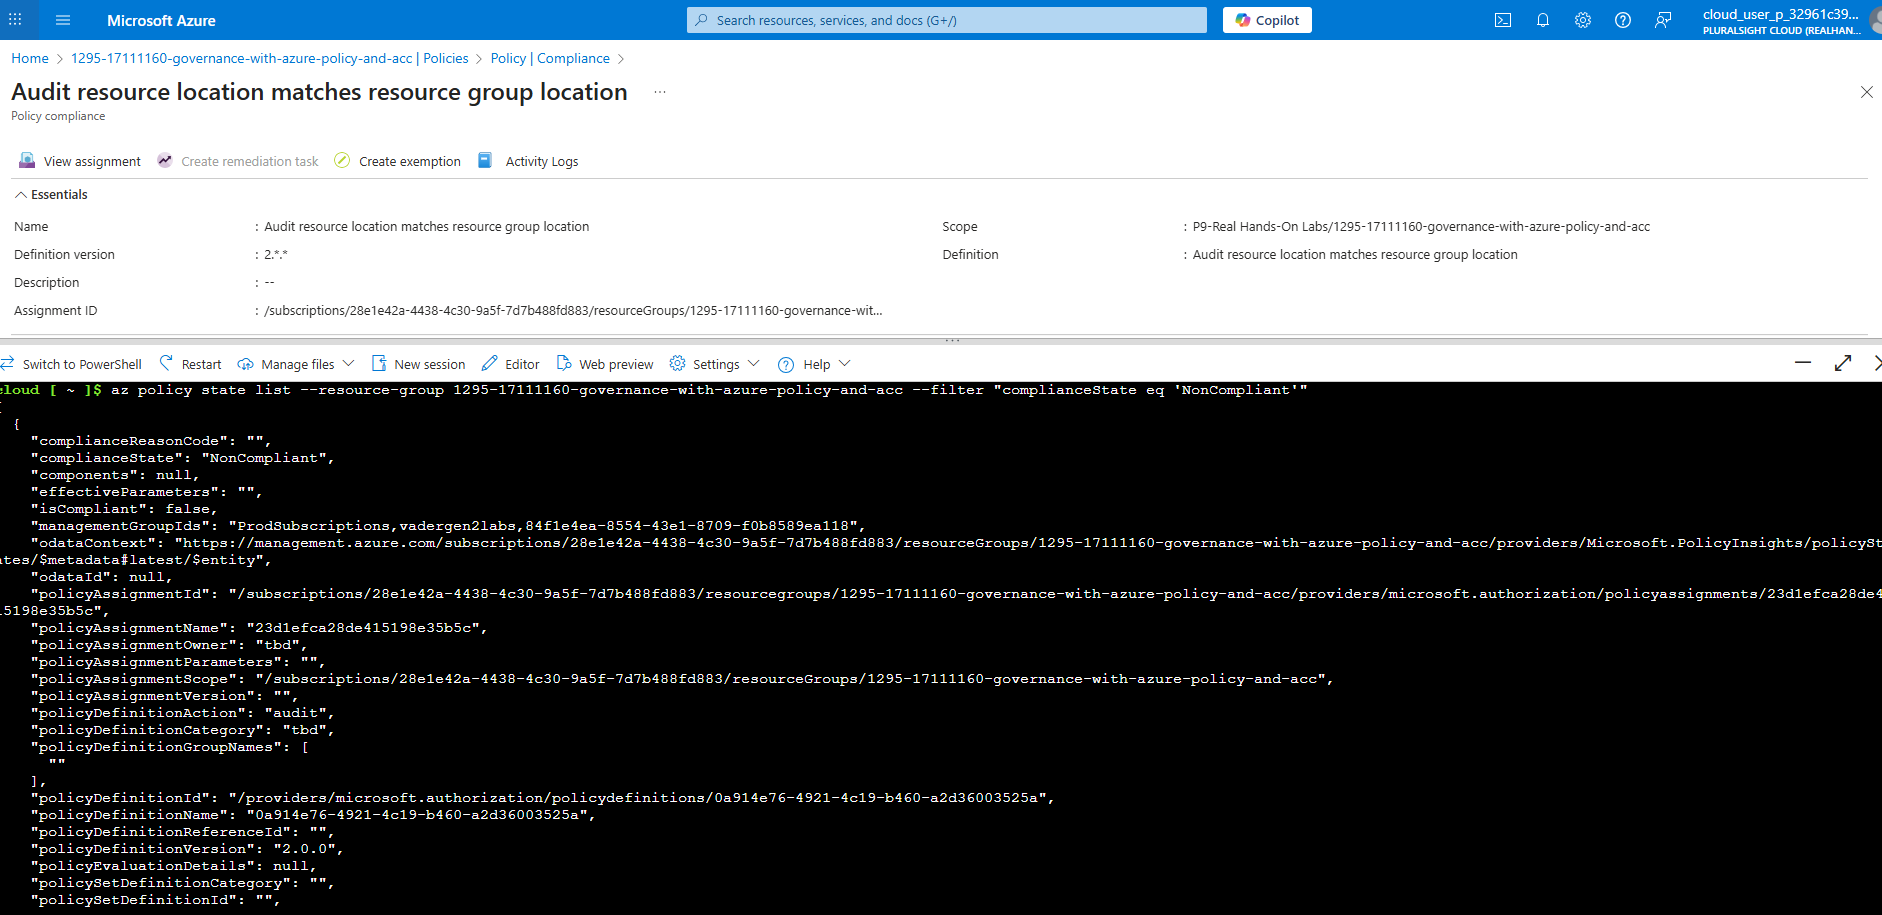Image resolution: width=1882 pixels, height=915 pixels.
Task: Open the Settings gear in the top bar
Action: pos(1583,20)
